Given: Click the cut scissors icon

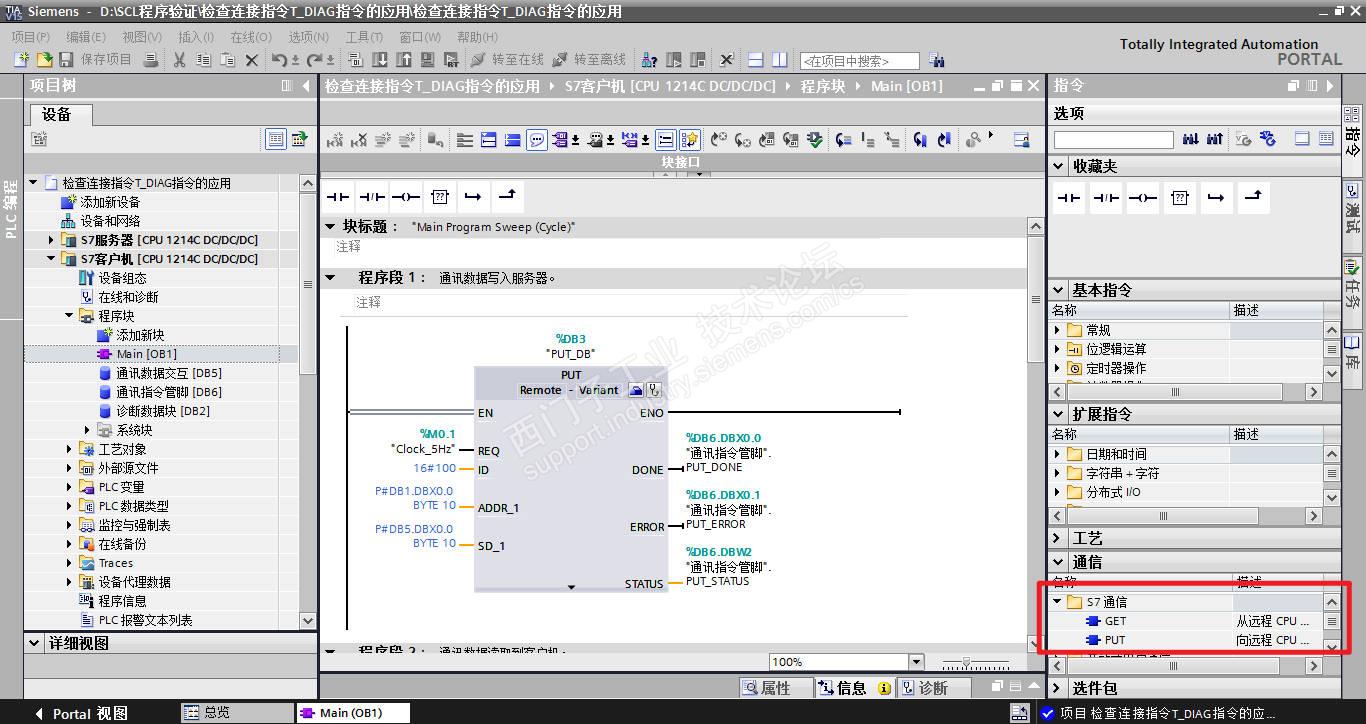Looking at the screenshot, I should (x=180, y=60).
